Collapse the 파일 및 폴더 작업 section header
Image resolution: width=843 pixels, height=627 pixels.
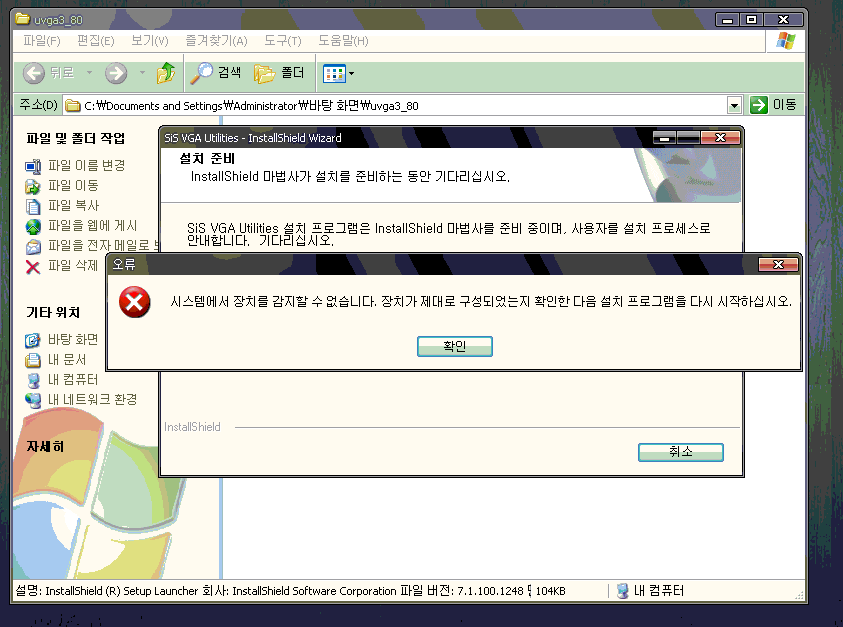76,139
